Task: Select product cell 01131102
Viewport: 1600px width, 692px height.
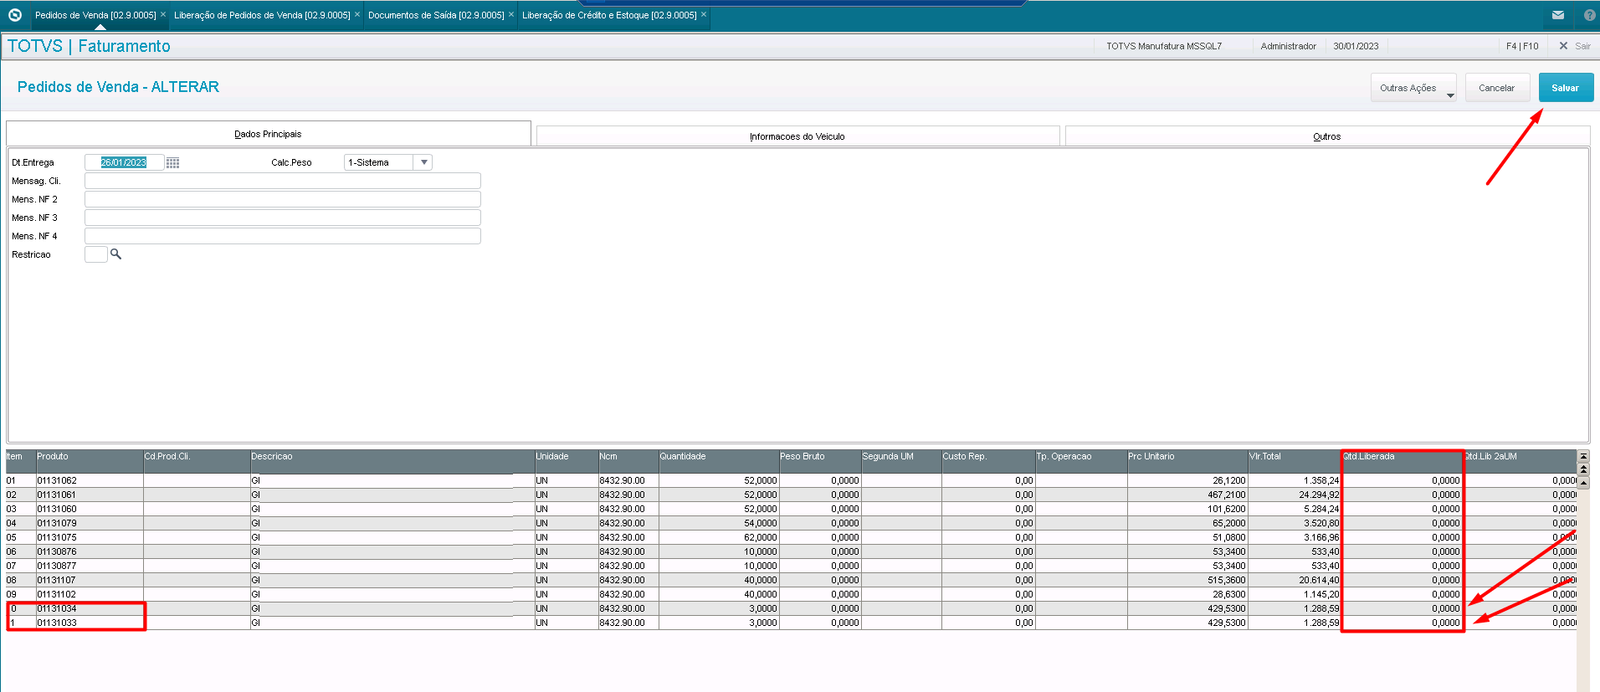Action: click(x=89, y=594)
